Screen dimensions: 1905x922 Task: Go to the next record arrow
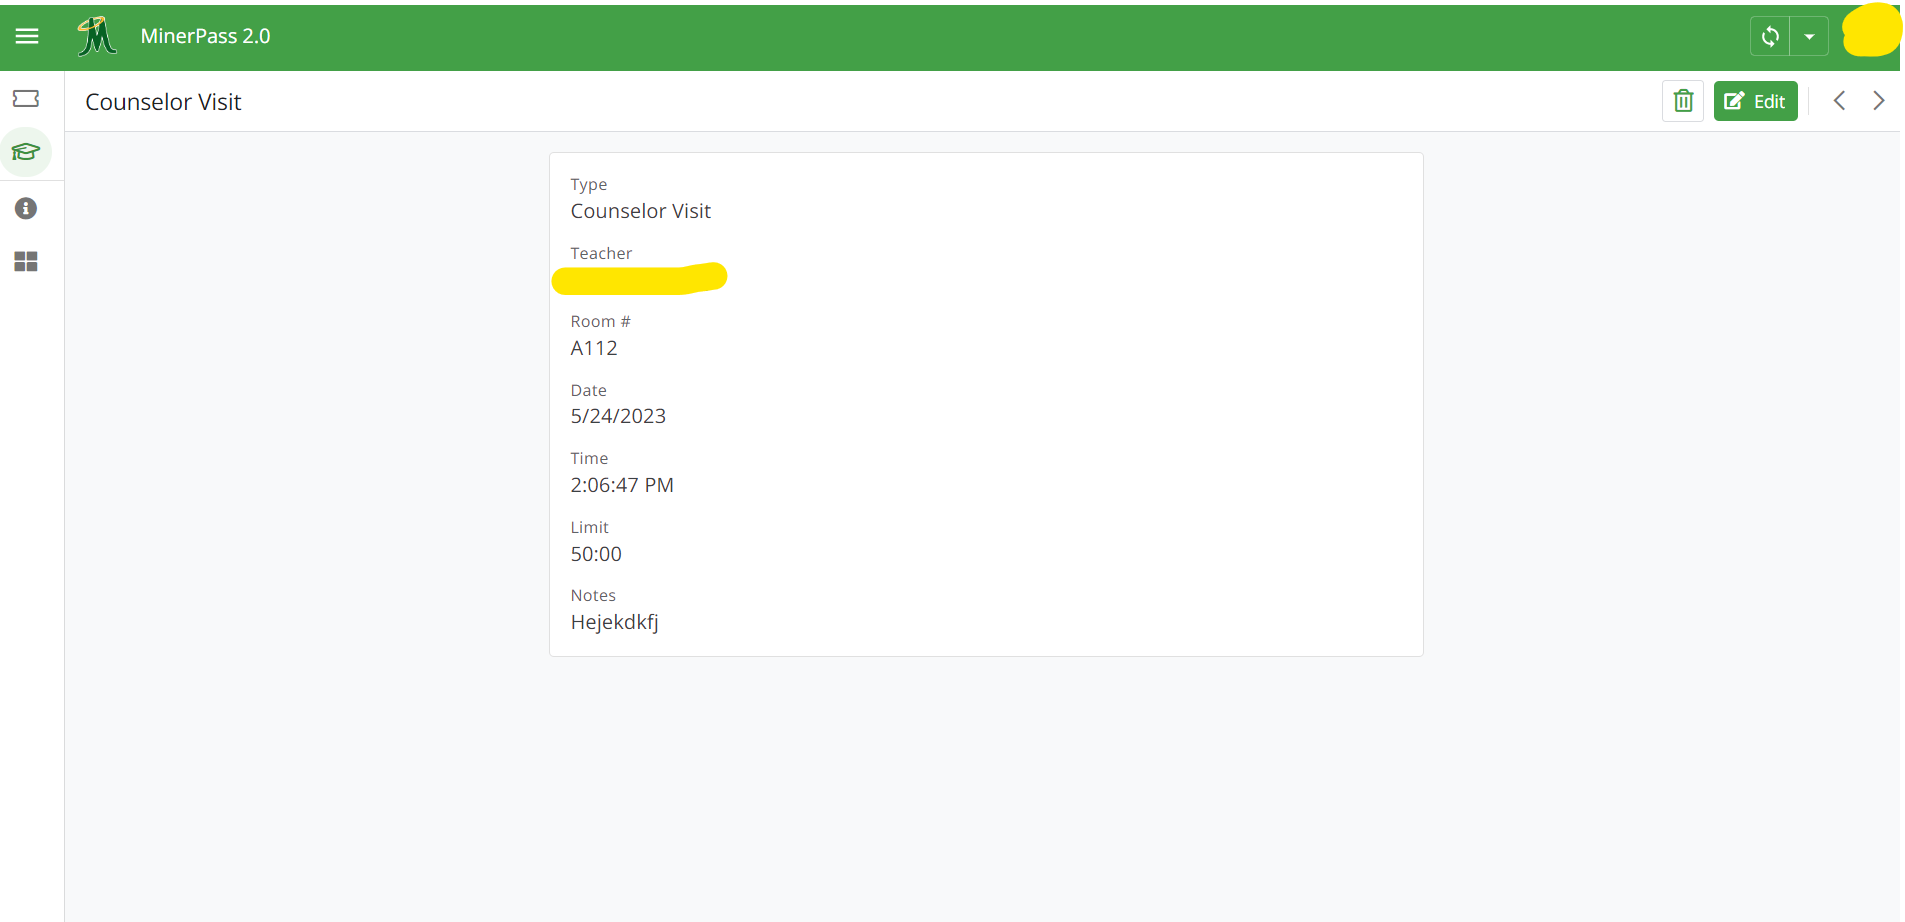[x=1879, y=101]
